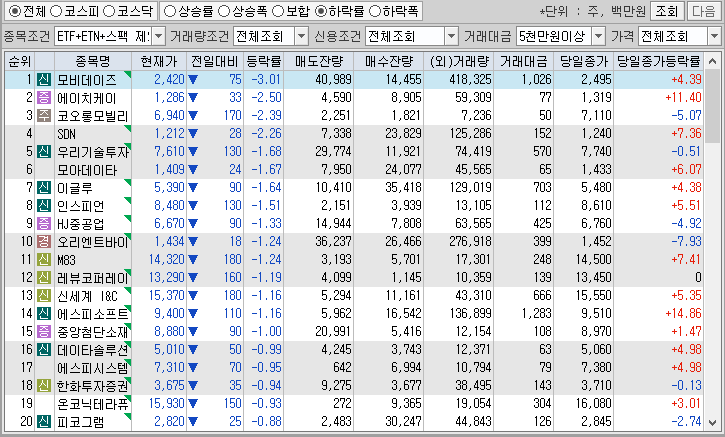Click current price 15,930 of 온코닉테라퓨
725x437 pixels.
pyautogui.click(x=166, y=404)
